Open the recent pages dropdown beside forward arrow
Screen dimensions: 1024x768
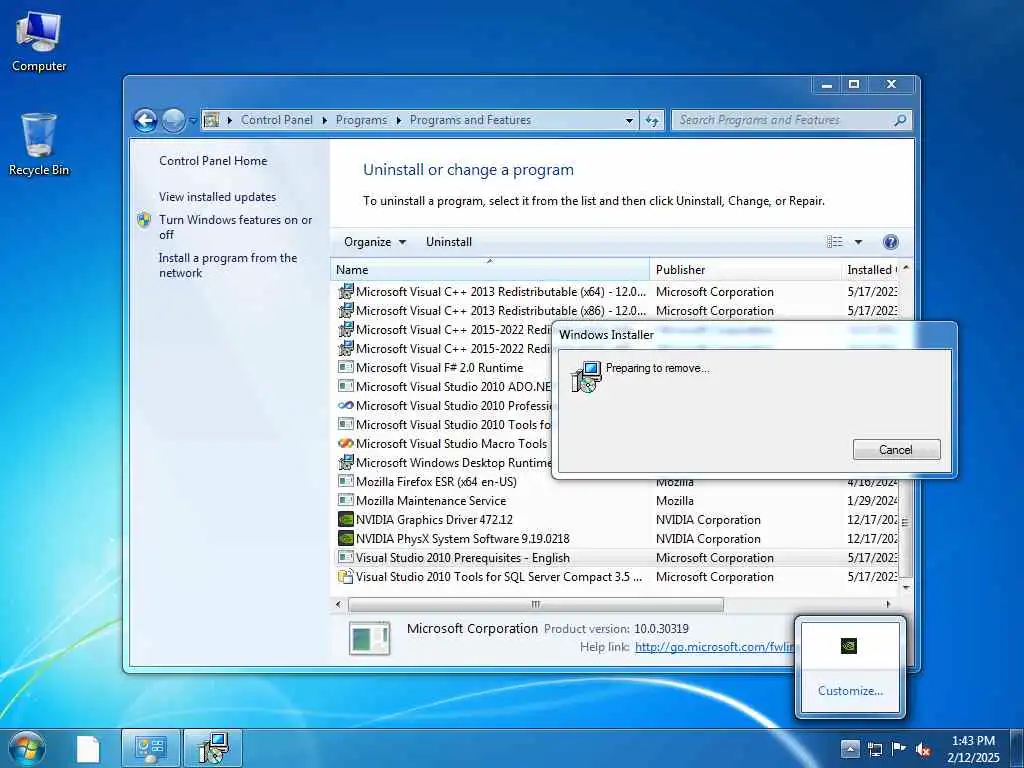click(x=193, y=121)
